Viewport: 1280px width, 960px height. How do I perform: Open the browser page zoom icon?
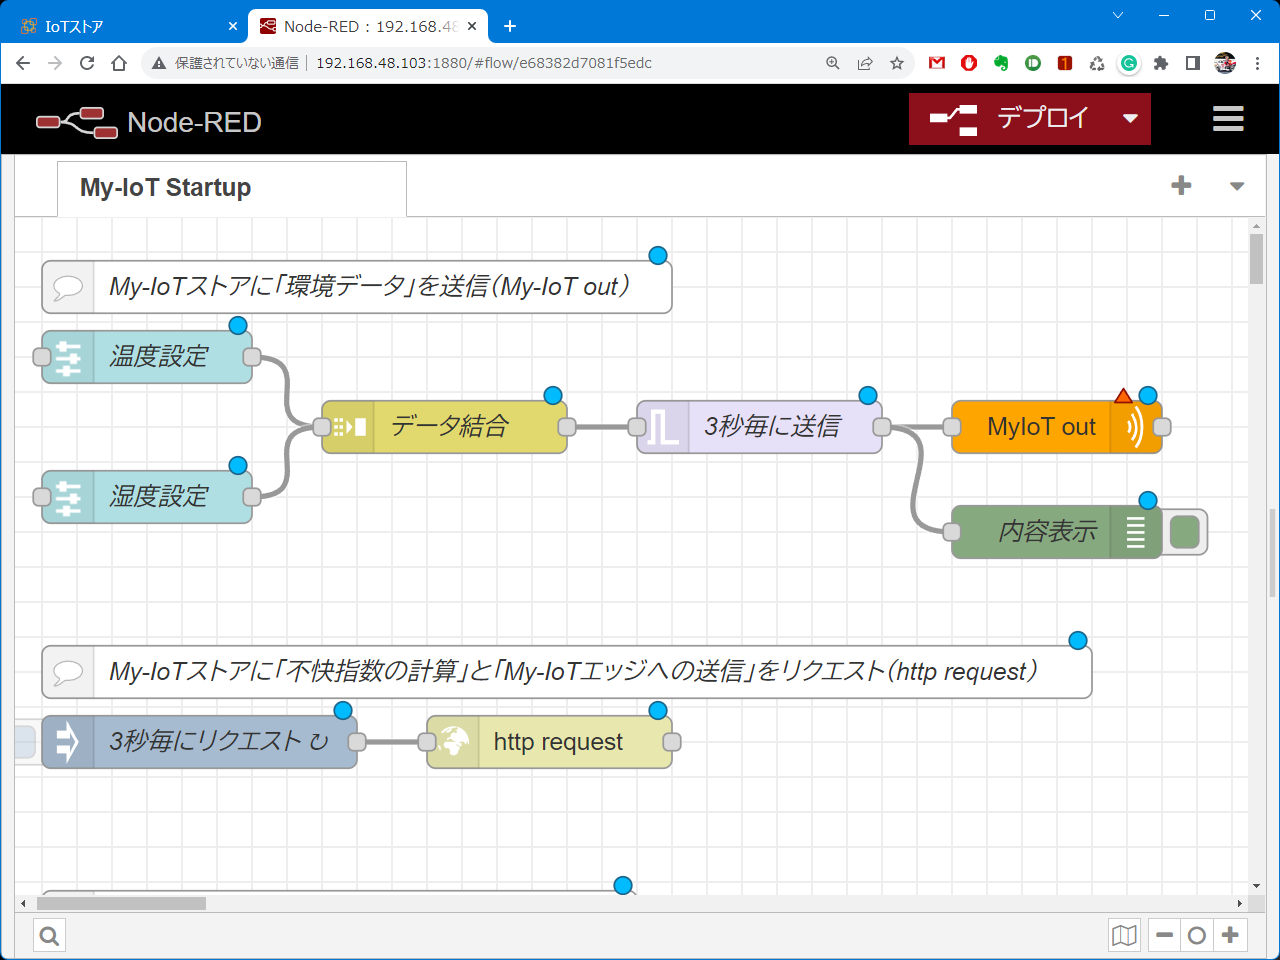[x=833, y=63]
